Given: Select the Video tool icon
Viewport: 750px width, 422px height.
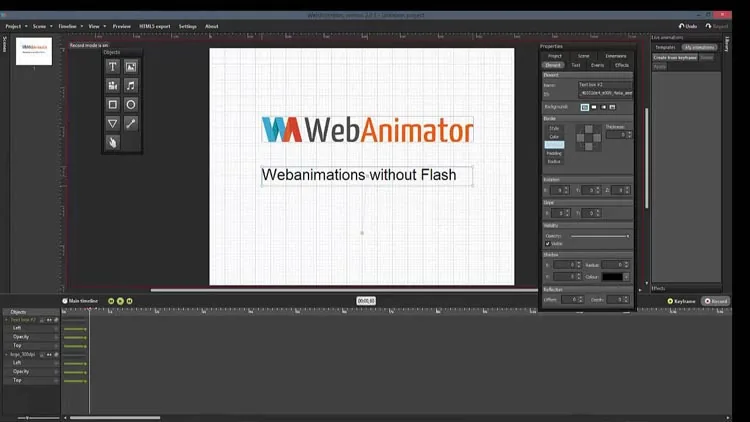Looking at the screenshot, I should coord(112,86).
